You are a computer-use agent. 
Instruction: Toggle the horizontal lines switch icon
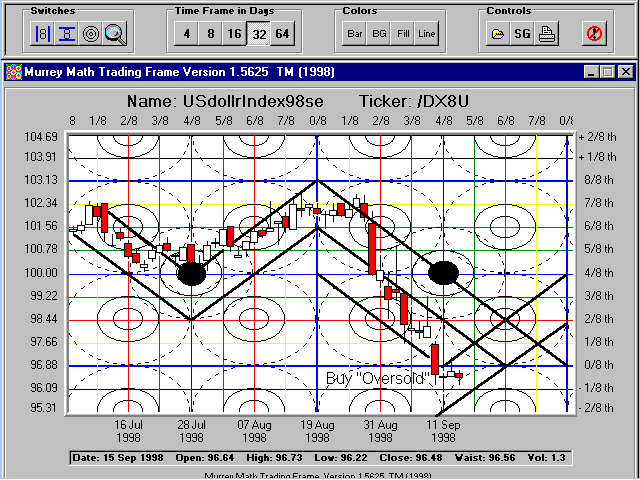click(67, 33)
